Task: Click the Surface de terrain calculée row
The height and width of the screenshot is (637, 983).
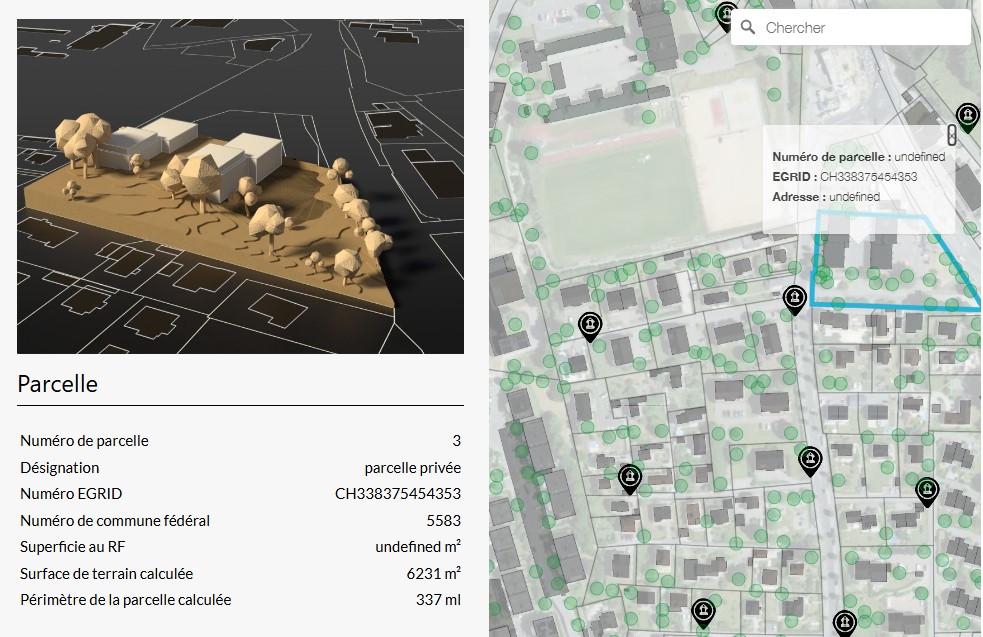Action: [x=240, y=574]
